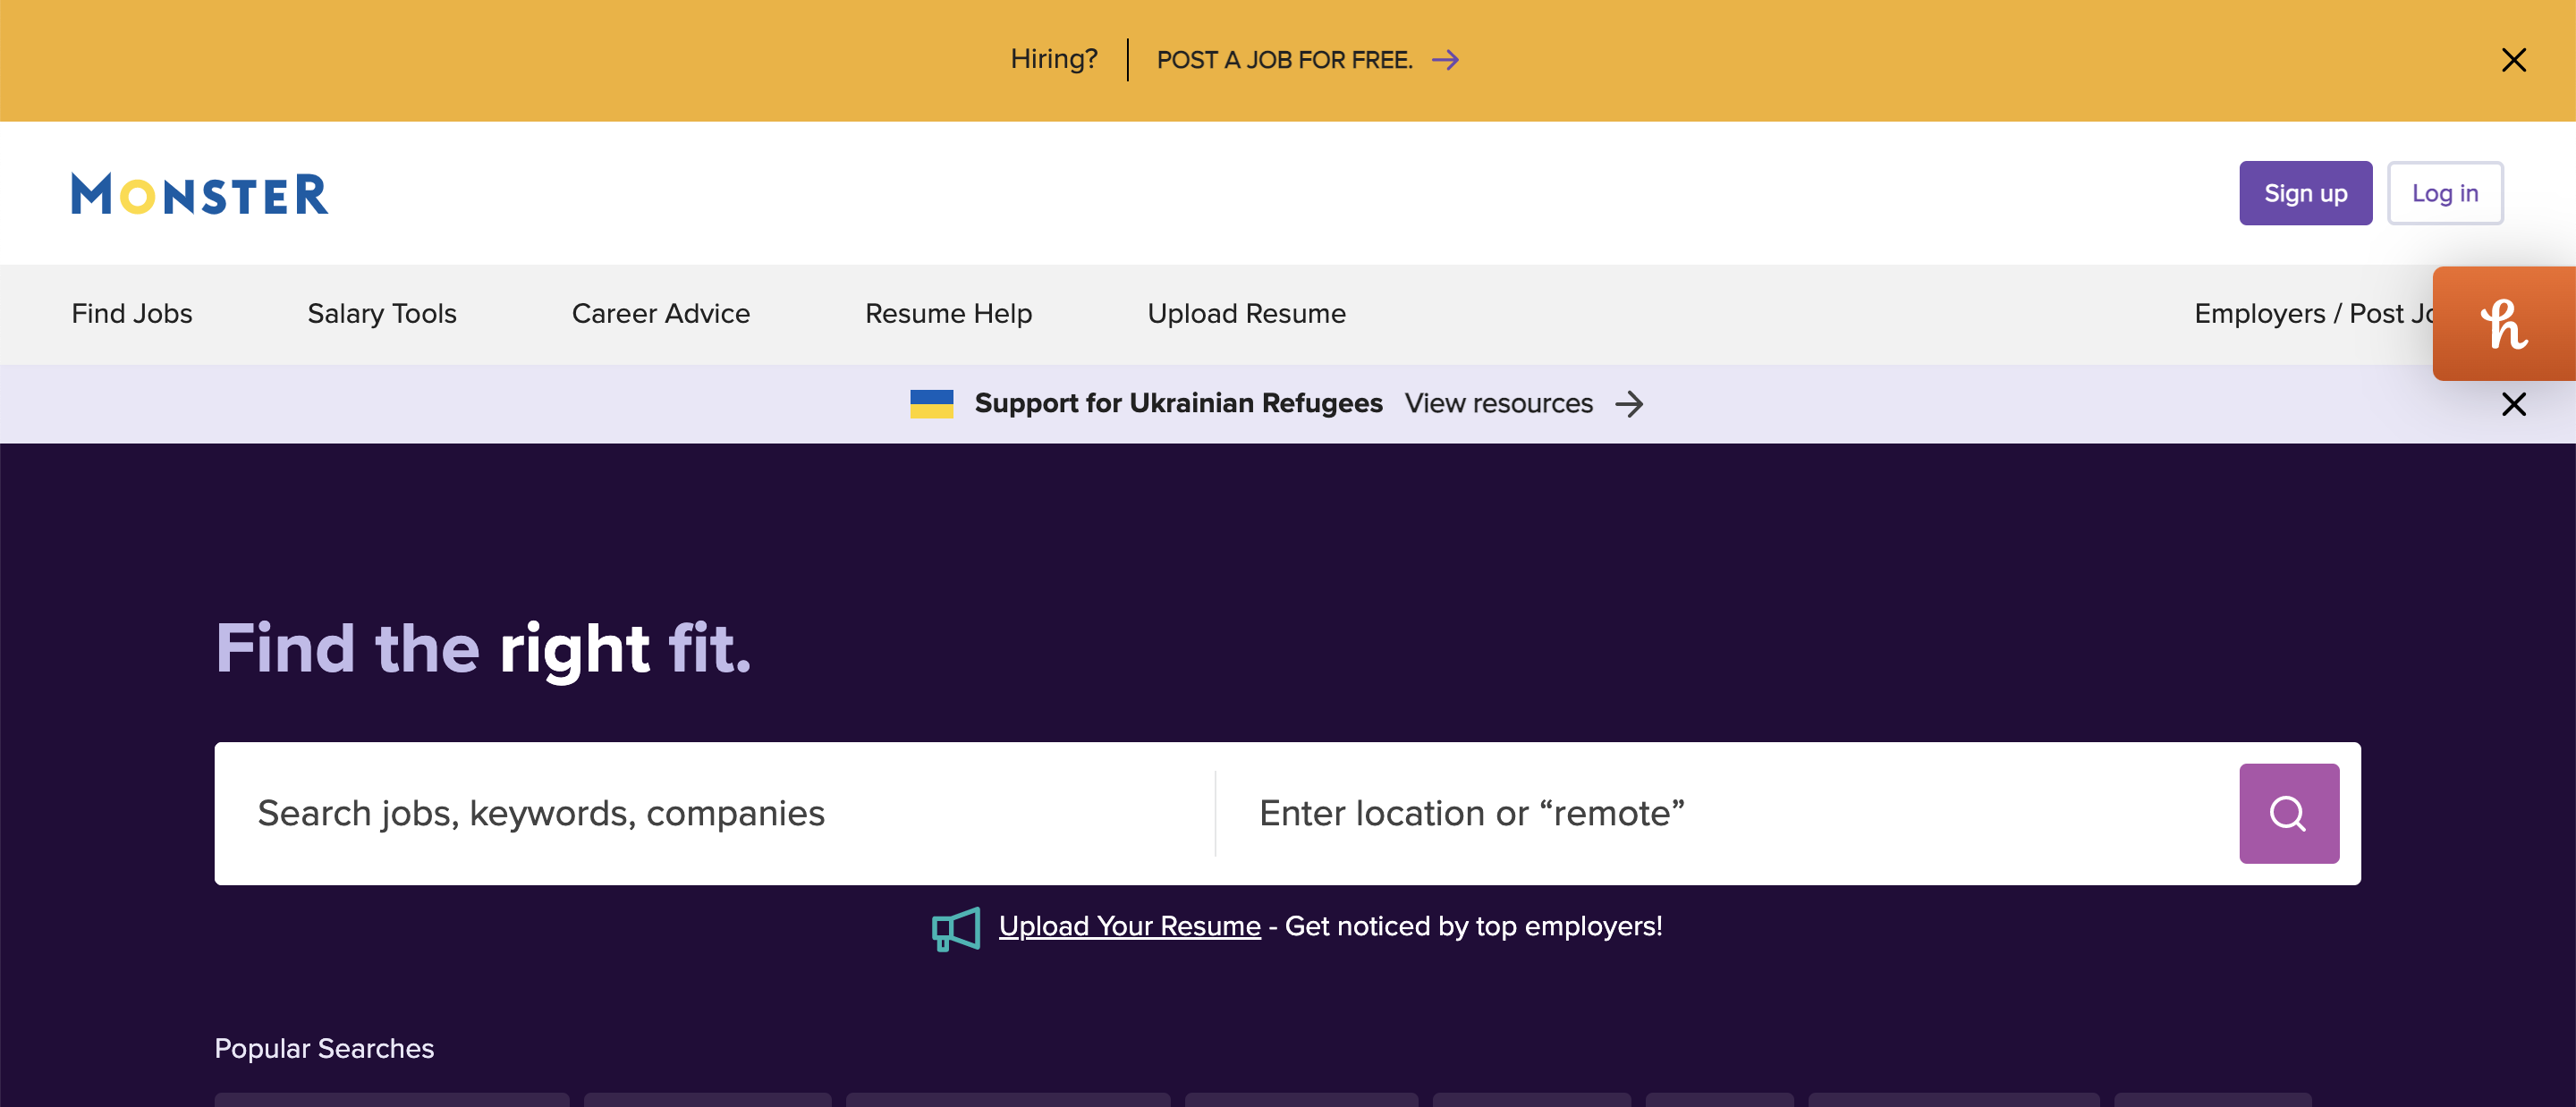2576x1107 pixels.
Task: Click the Popular Searches heading
Action: click(x=324, y=1048)
